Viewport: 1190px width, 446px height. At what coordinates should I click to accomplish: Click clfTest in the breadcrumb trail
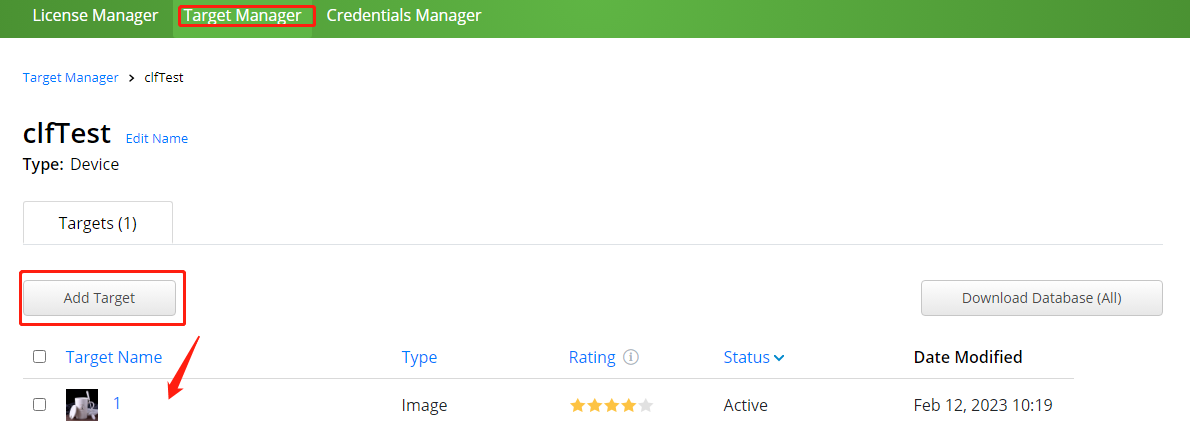pyautogui.click(x=164, y=77)
